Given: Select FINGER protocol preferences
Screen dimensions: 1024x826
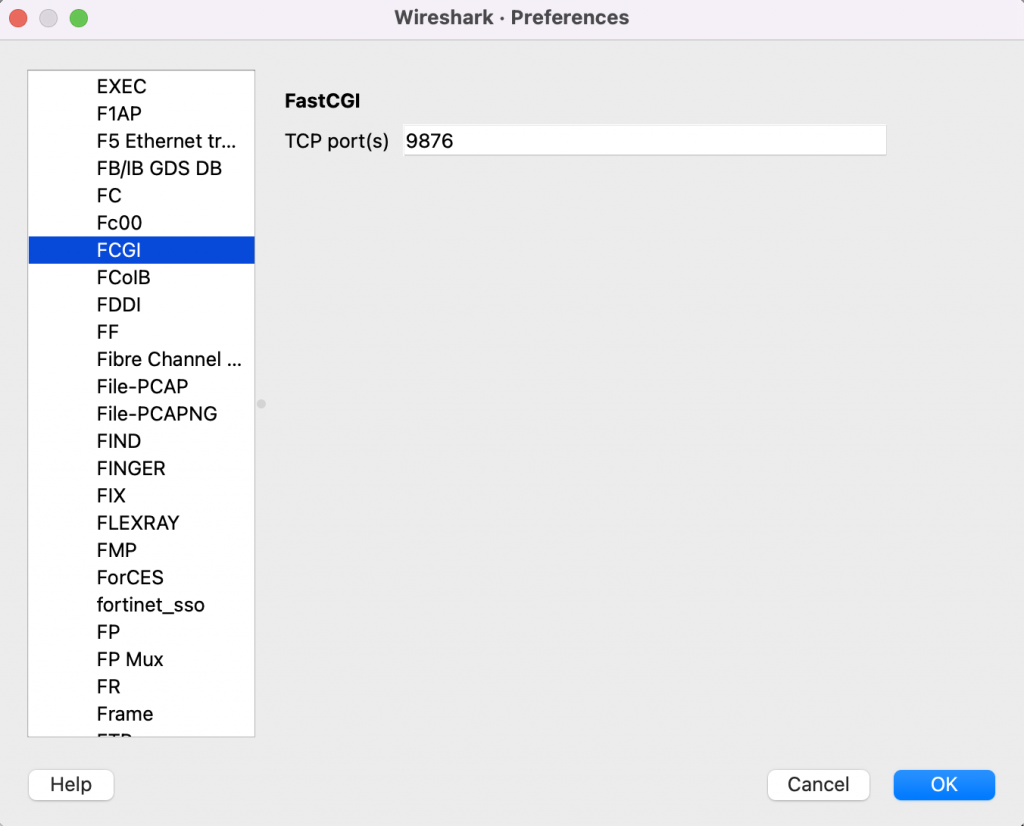Looking at the screenshot, I should pos(142,469).
